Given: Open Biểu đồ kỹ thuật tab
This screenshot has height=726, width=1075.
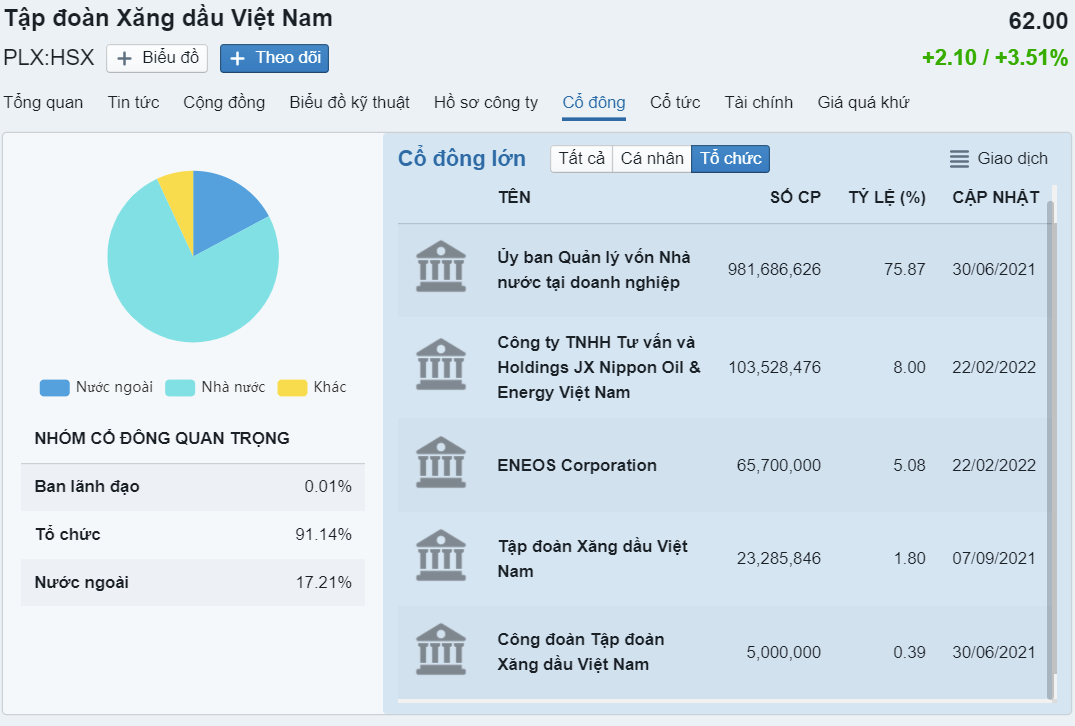Looking at the screenshot, I should click(349, 103).
